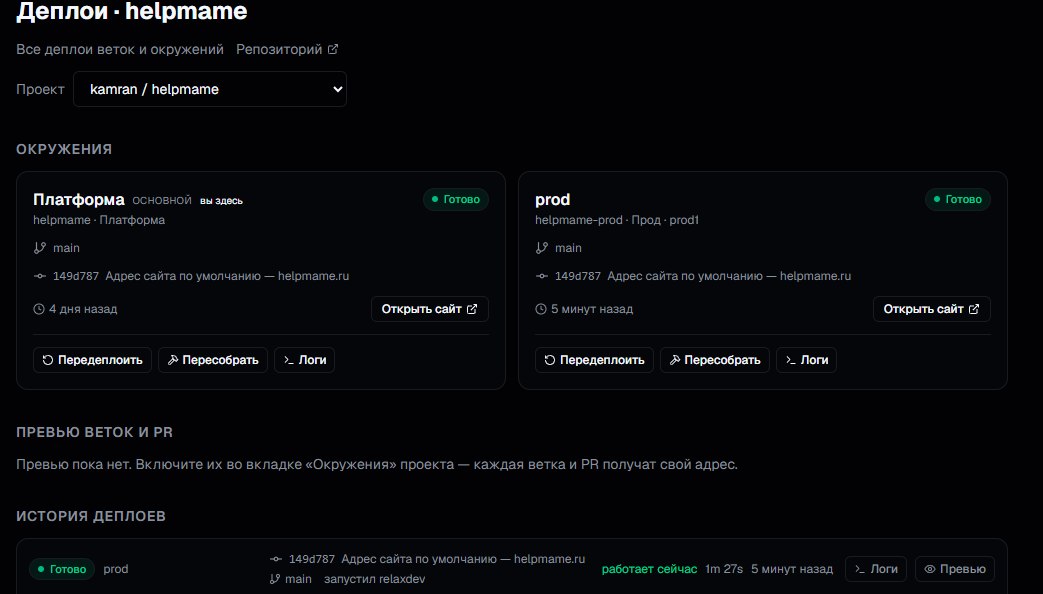This screenshot has height=594, width=1043.
Task: Open Логи in the deploy history row
Action: pyautogui.click(x=876, y=569)
